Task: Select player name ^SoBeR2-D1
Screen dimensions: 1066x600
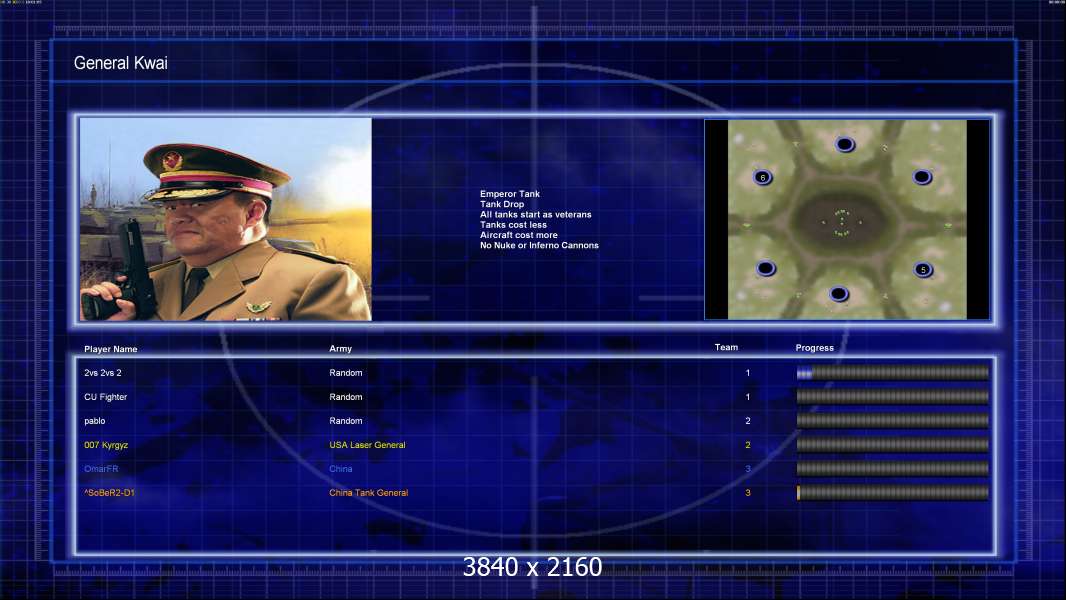Action: (x=109, y=493)
